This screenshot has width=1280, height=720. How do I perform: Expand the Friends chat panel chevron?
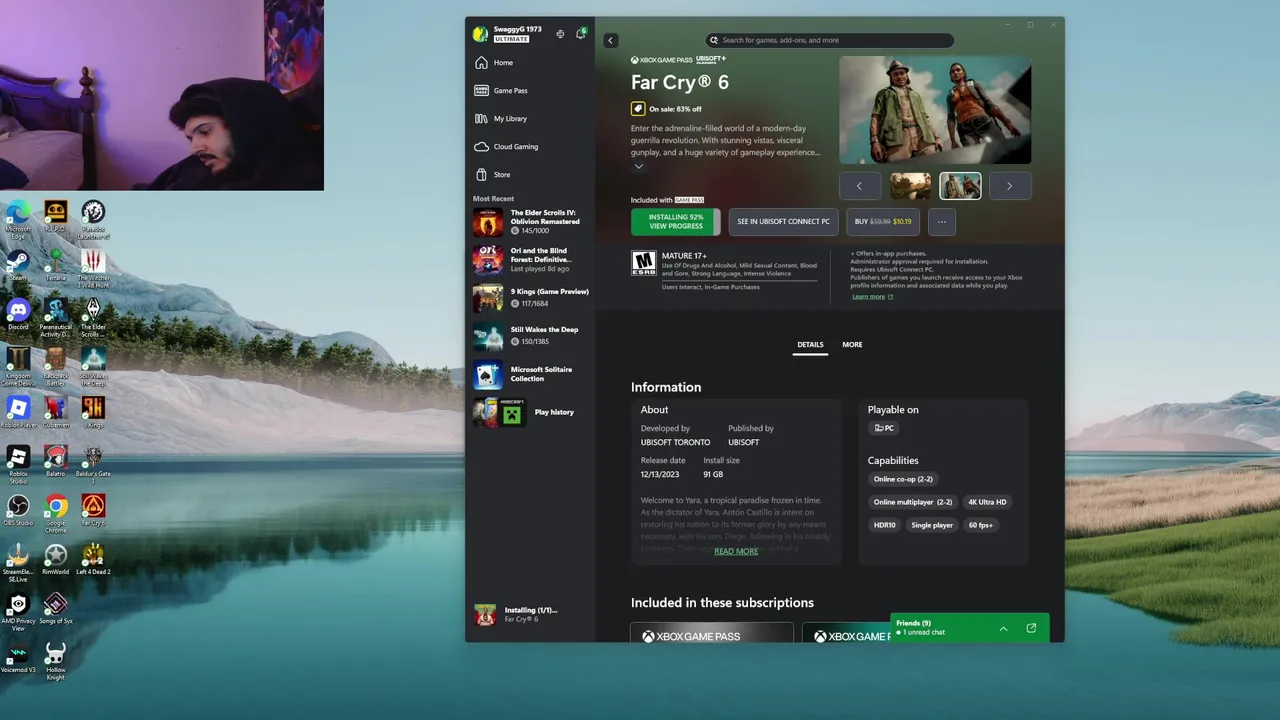1003,629
